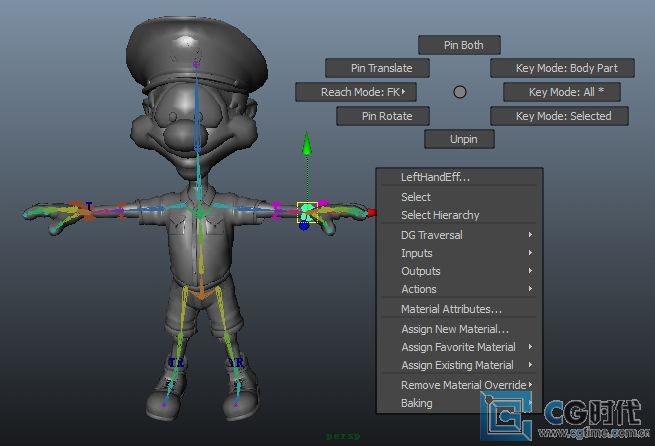Viewport: 655px width, 446px height.
Task: Choose Assign New Material...
Action: (x=460, y=329)
